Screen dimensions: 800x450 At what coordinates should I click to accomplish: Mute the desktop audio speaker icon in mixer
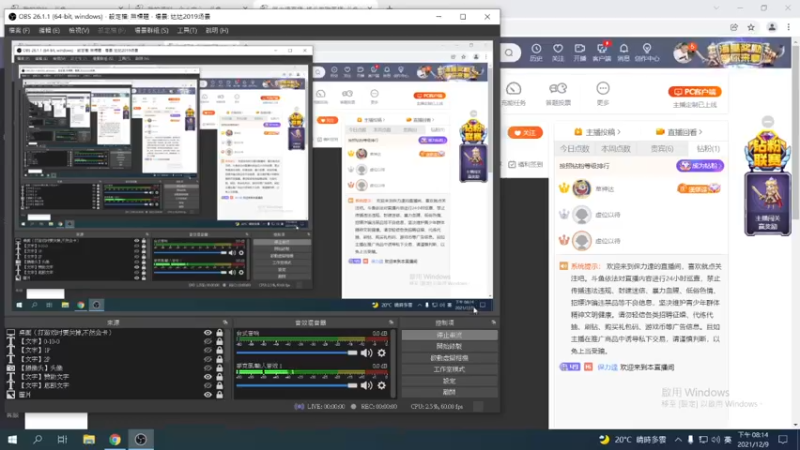366,353
